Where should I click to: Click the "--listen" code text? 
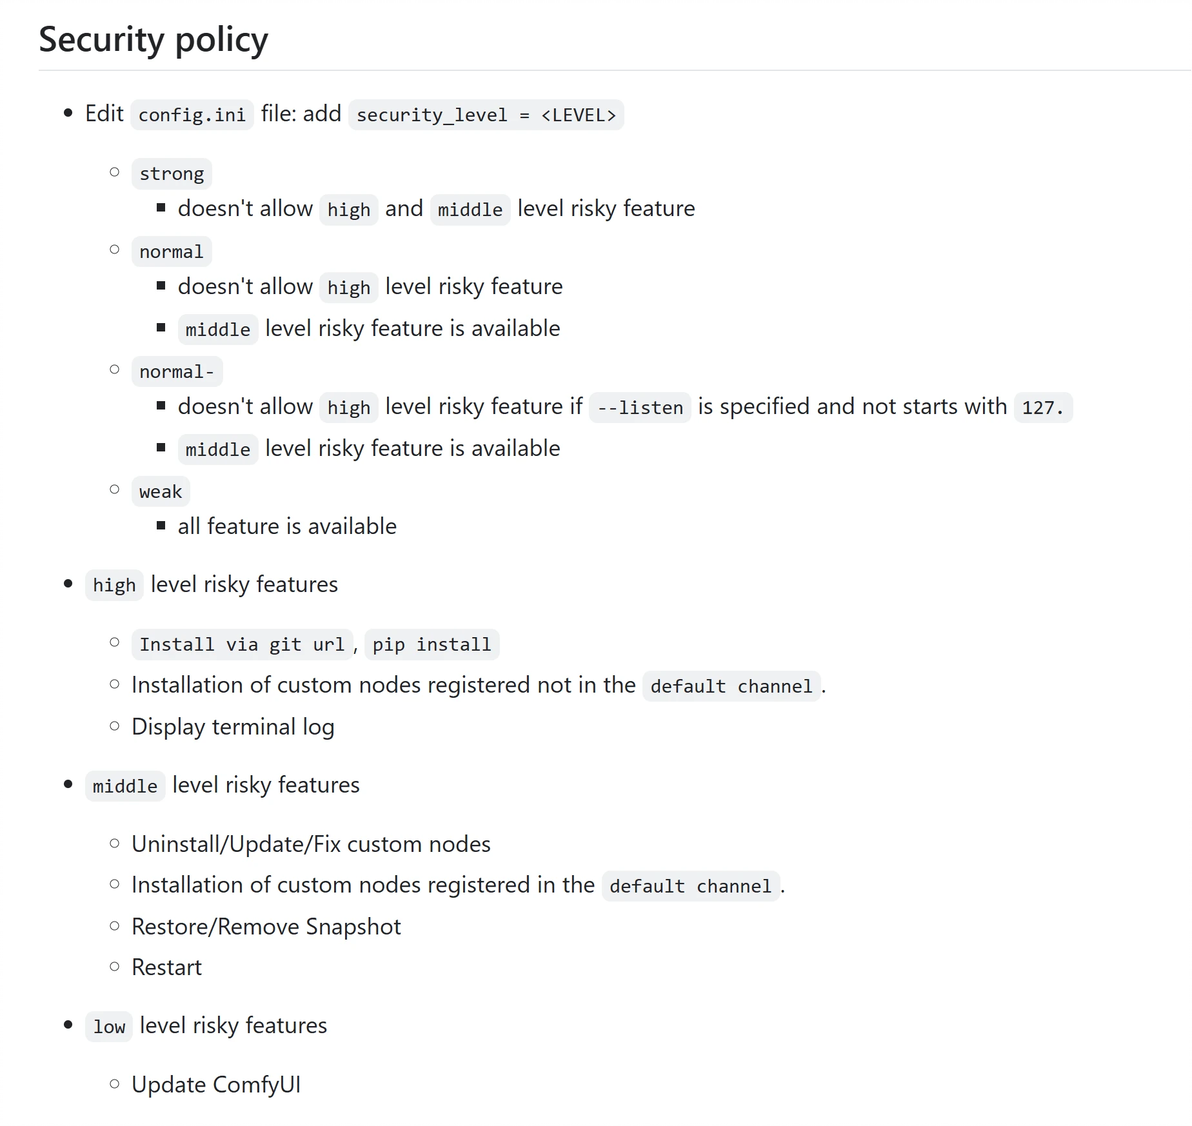tap(639, 408)
